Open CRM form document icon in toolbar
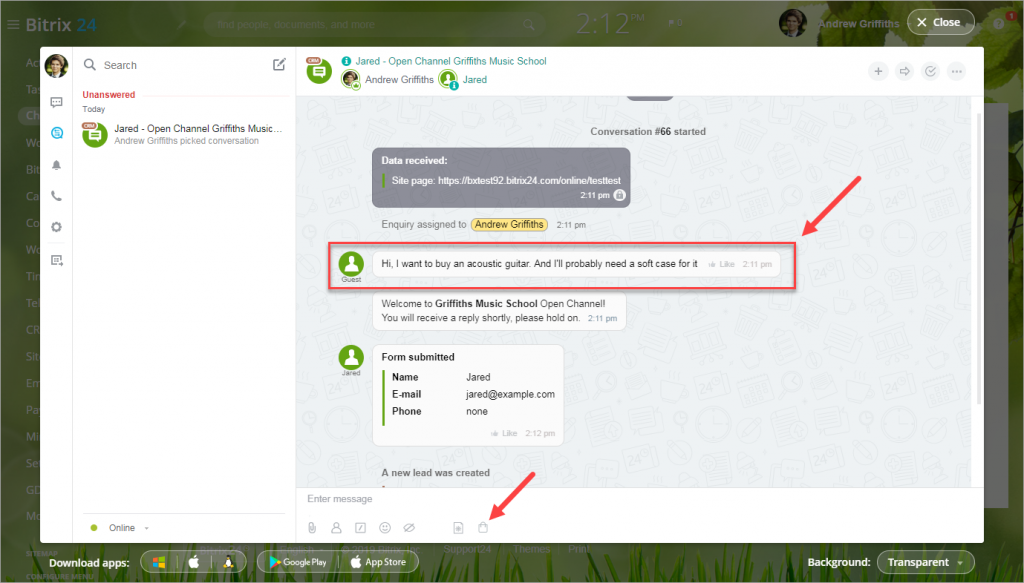 tap(458, 528)
